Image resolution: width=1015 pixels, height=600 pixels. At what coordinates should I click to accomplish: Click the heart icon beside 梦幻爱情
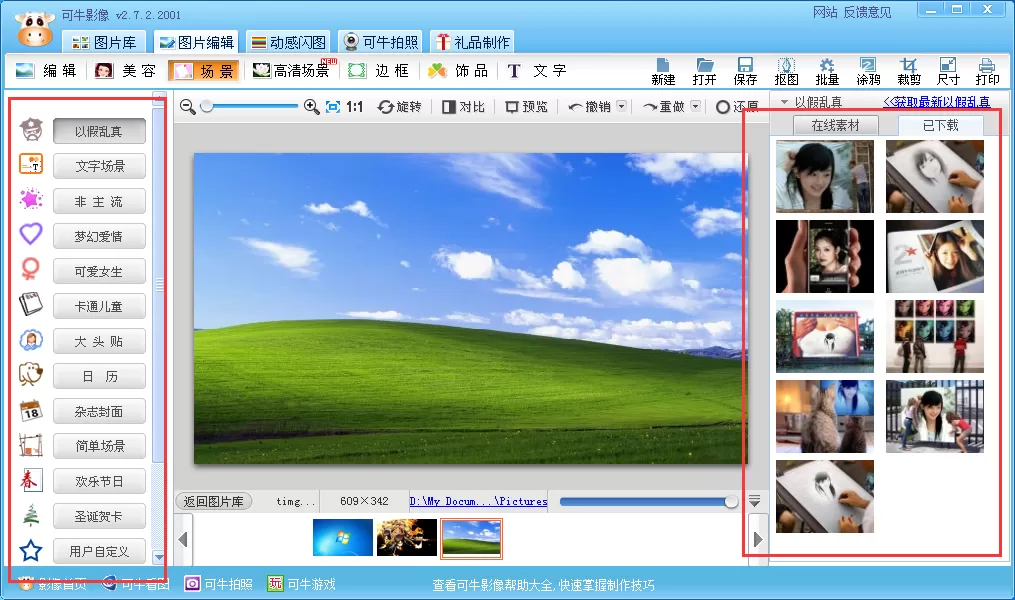click(30, 233)
